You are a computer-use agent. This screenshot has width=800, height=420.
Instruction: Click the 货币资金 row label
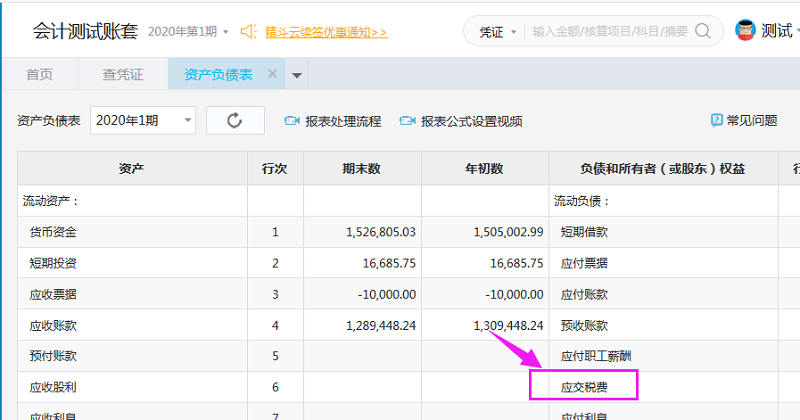point(53,232)
